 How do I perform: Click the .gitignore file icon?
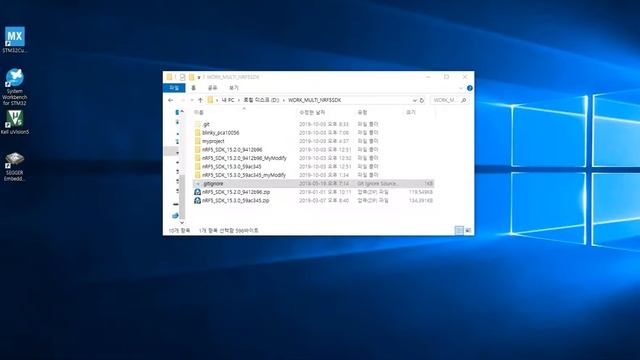198,184
